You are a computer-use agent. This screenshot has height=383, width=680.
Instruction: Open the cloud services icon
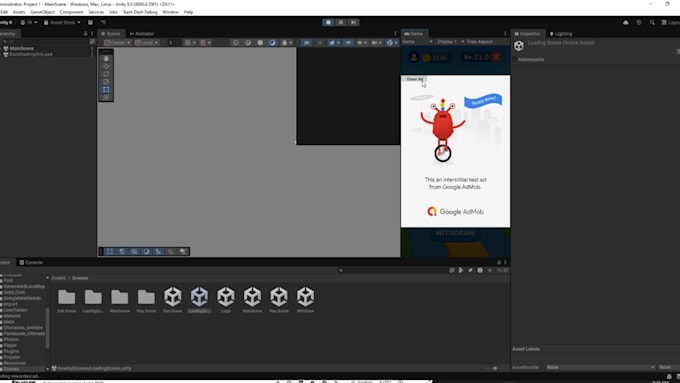click(x=626, y=22)
